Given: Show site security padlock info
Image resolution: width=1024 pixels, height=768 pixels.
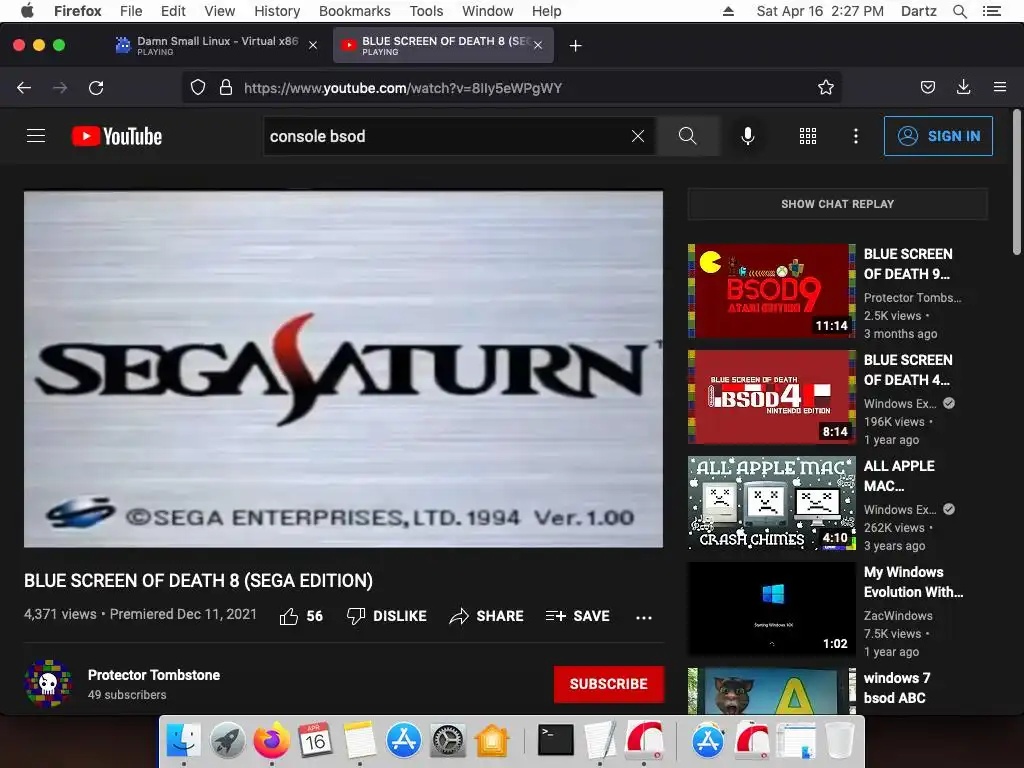Looking at the screenshot, I should (226, 88).
